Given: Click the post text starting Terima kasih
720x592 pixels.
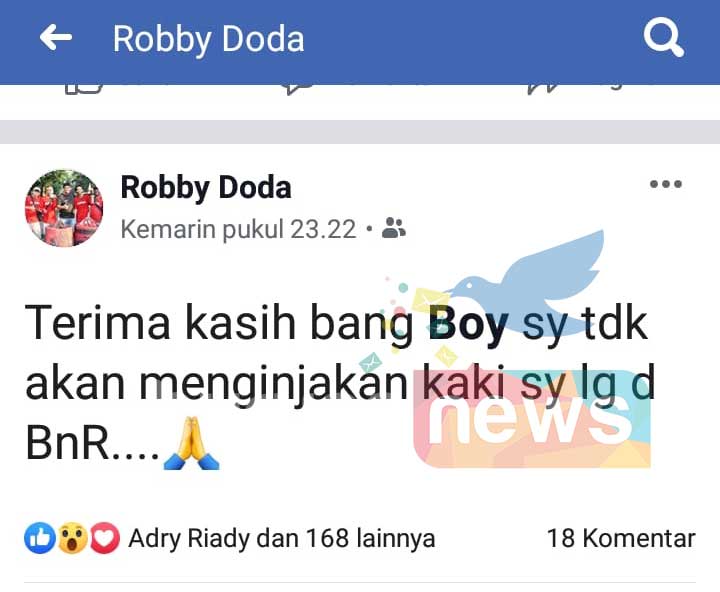Looking at the screenshot, I should click(340, 383).
